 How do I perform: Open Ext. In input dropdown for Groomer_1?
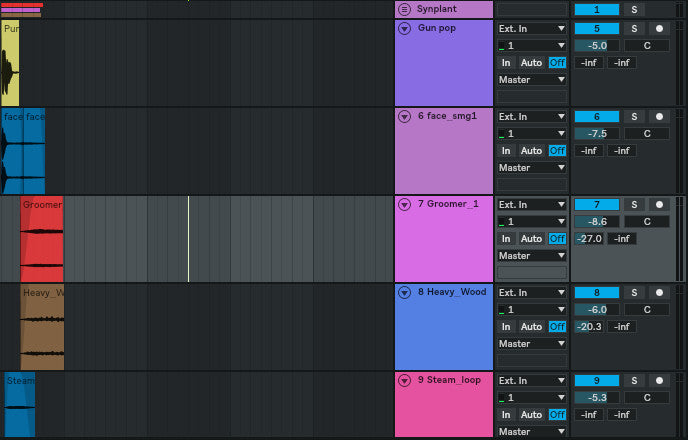point(532,204)
